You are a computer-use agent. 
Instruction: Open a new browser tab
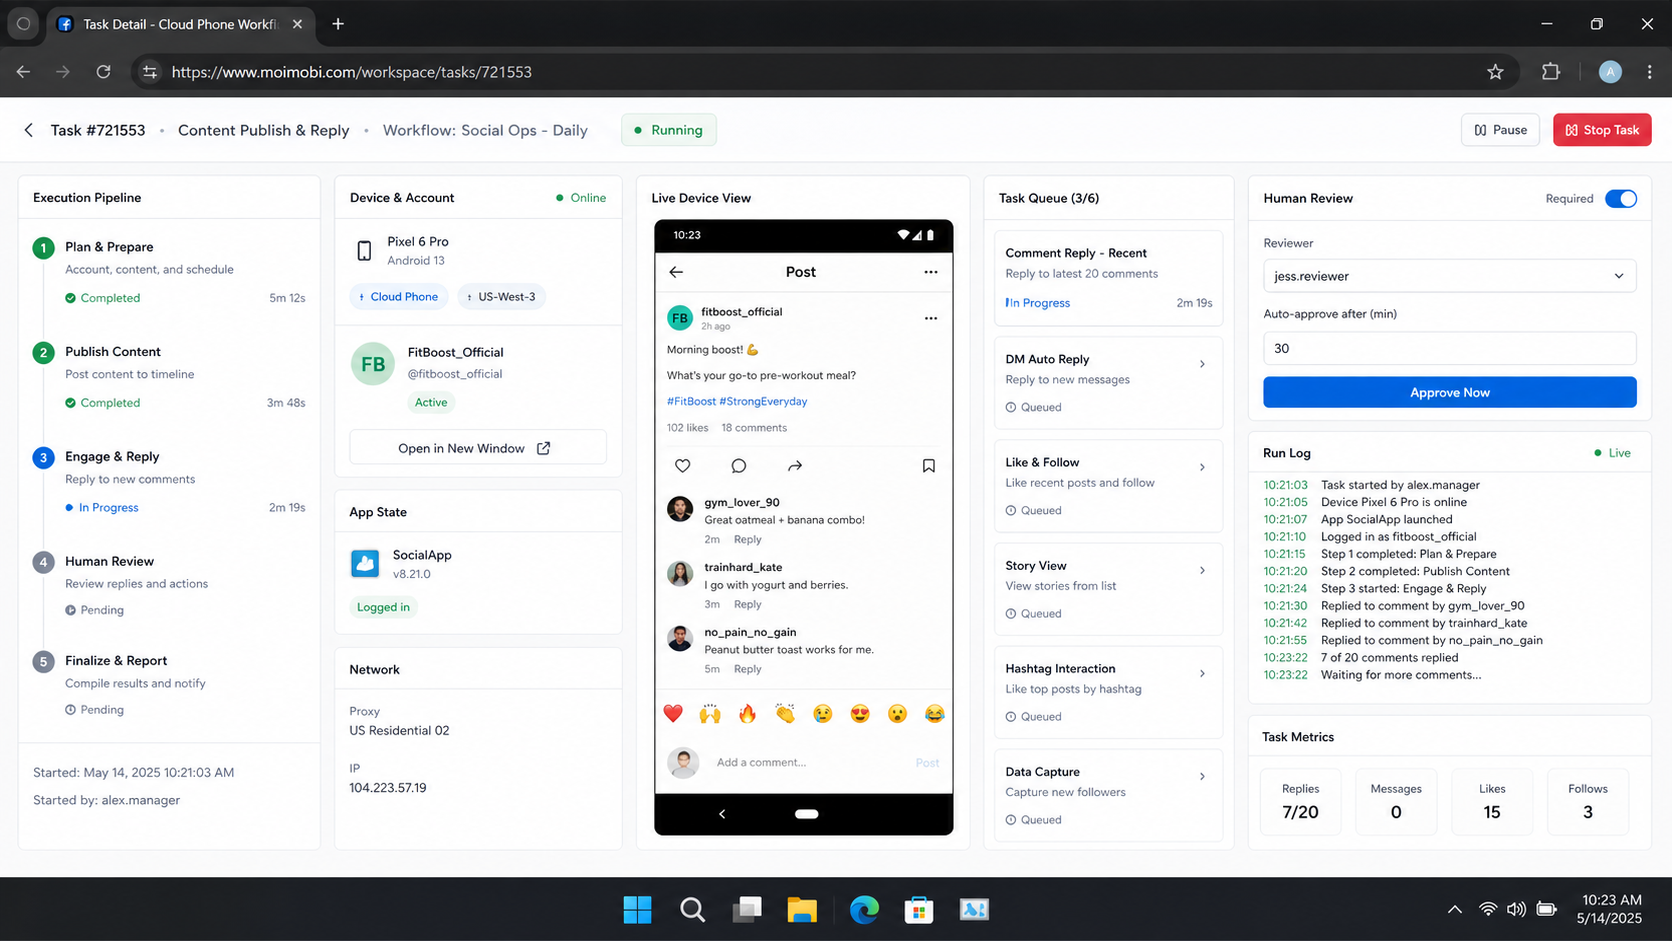point(338,24)
